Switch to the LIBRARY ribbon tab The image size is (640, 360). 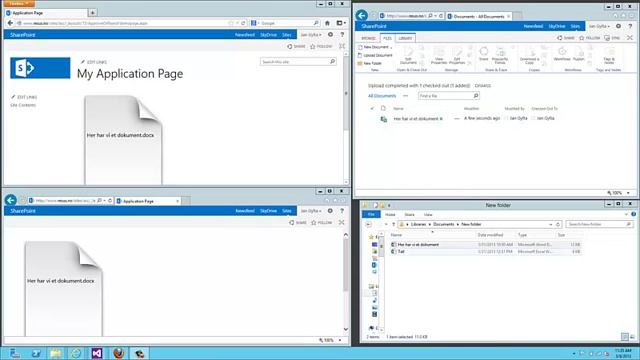pos(405,38)
